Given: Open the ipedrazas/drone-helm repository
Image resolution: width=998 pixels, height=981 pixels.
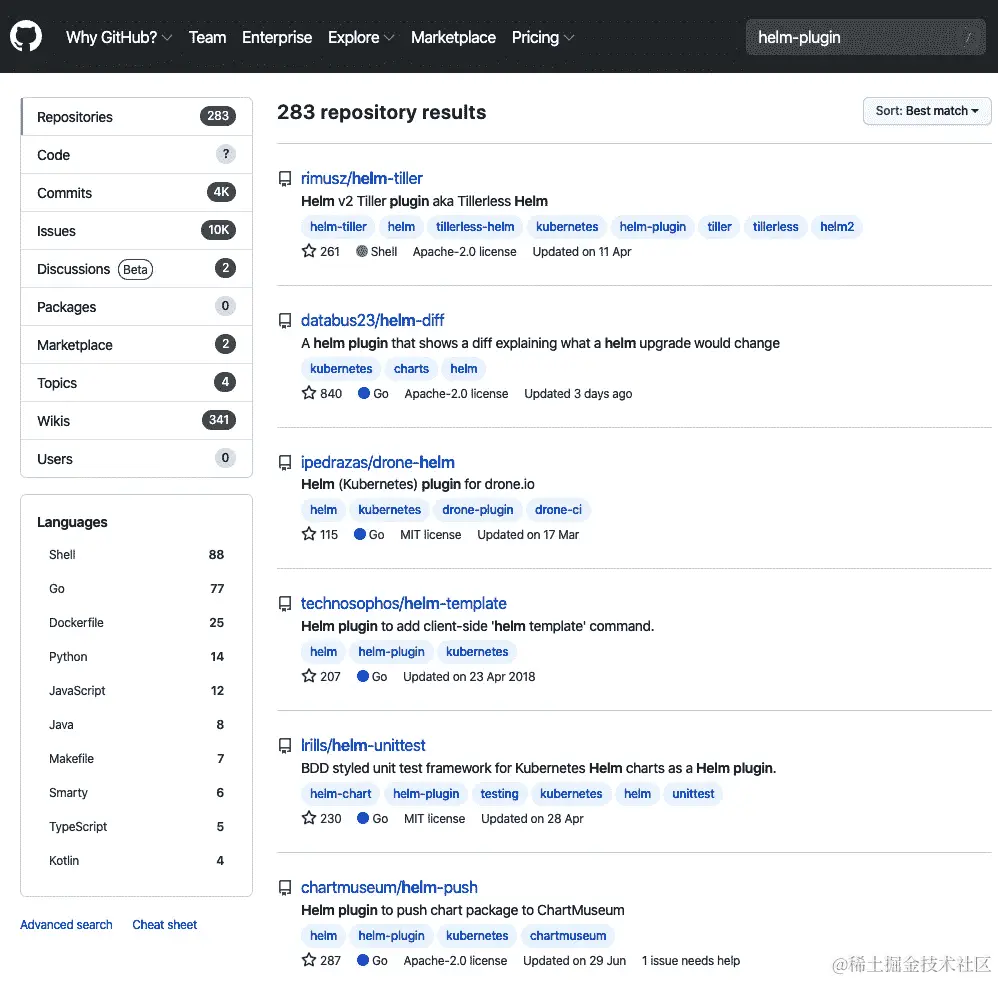Looking at the screenshot, I should pyautogui.click(x=377, y=462).
